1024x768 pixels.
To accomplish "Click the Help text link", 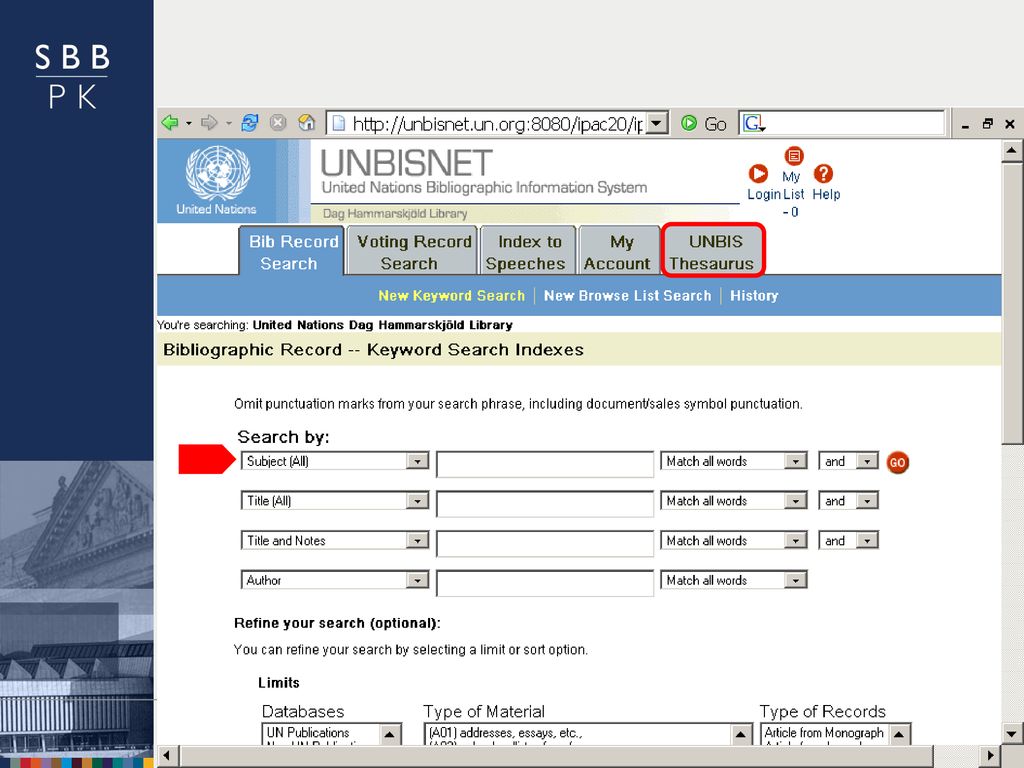I will pos(826,195).
